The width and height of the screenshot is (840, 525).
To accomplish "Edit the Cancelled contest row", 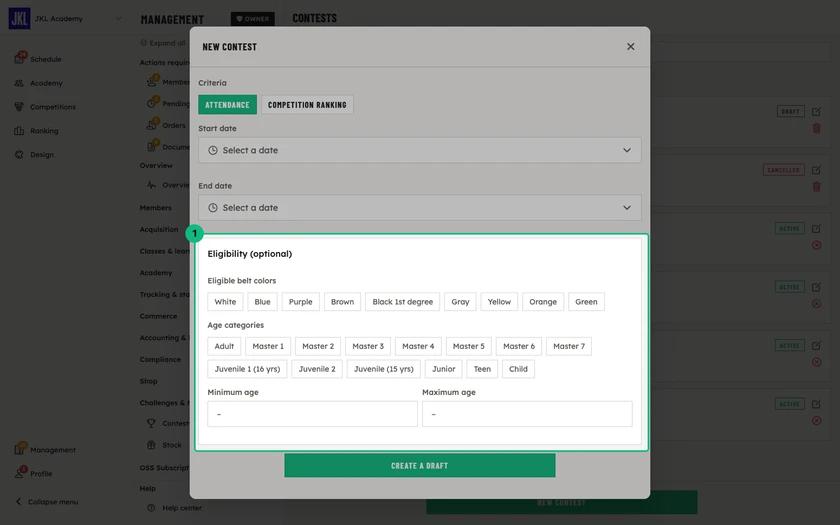I will (816, 170).
